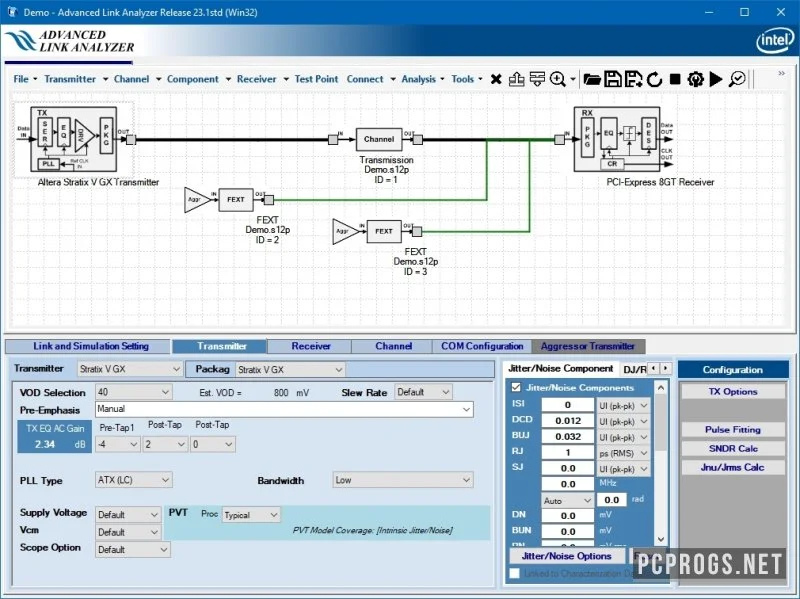Switch to Aggressor Transmitter tab
The image size is (800, 599).
coord(588,346)
